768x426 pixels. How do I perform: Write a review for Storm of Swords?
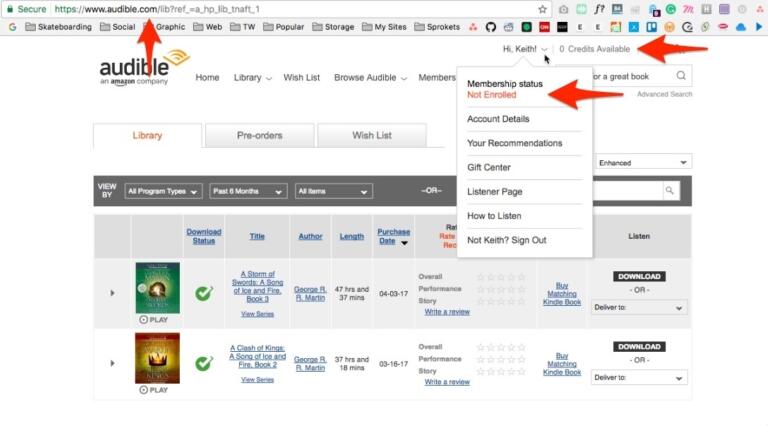447,311
